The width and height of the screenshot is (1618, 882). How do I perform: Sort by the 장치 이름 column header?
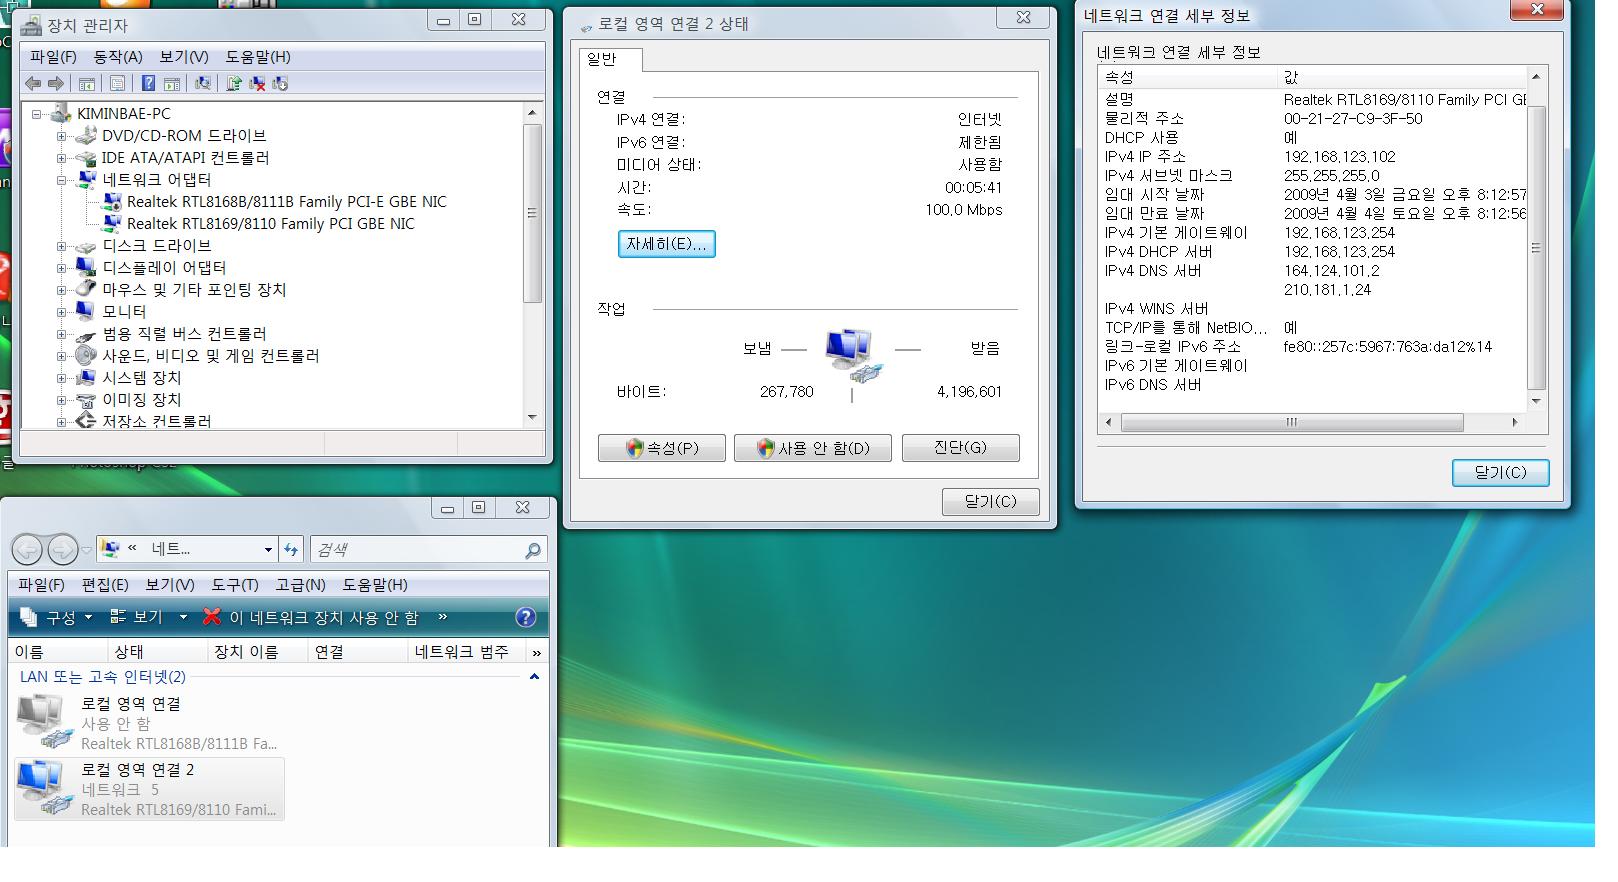tap(259, 652)
